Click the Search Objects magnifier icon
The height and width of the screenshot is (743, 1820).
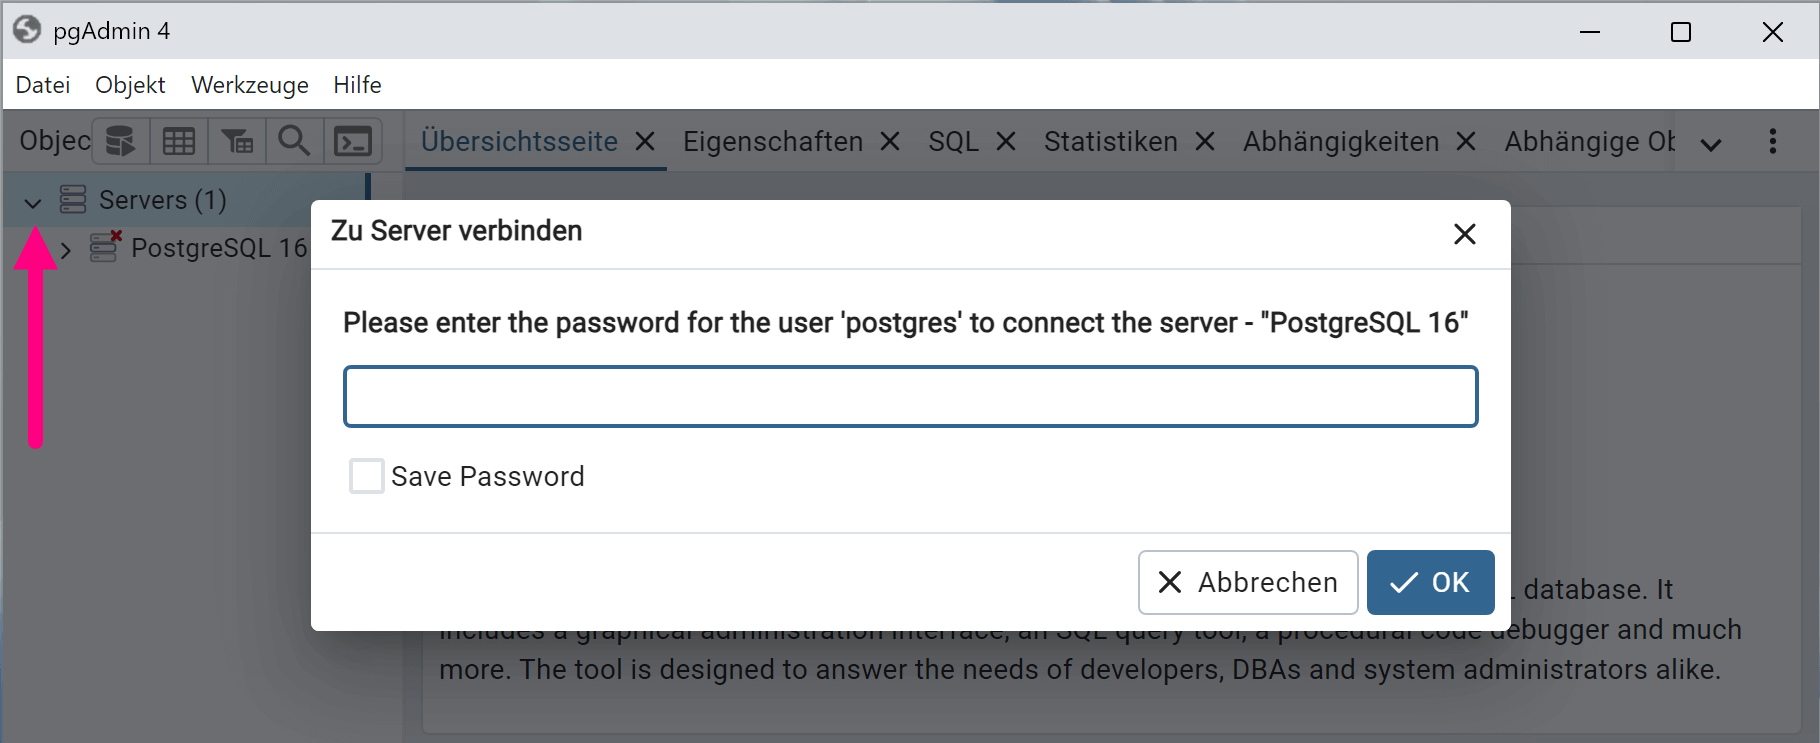coord(294,141)
